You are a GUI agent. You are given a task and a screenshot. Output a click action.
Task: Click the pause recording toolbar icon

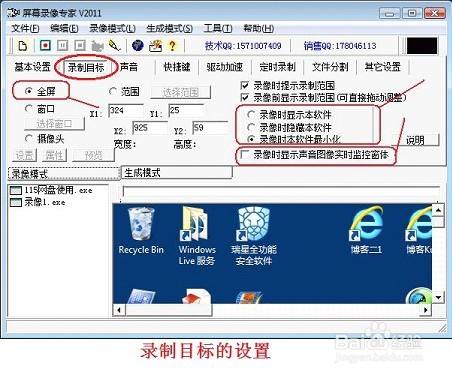tap(62, 45)
